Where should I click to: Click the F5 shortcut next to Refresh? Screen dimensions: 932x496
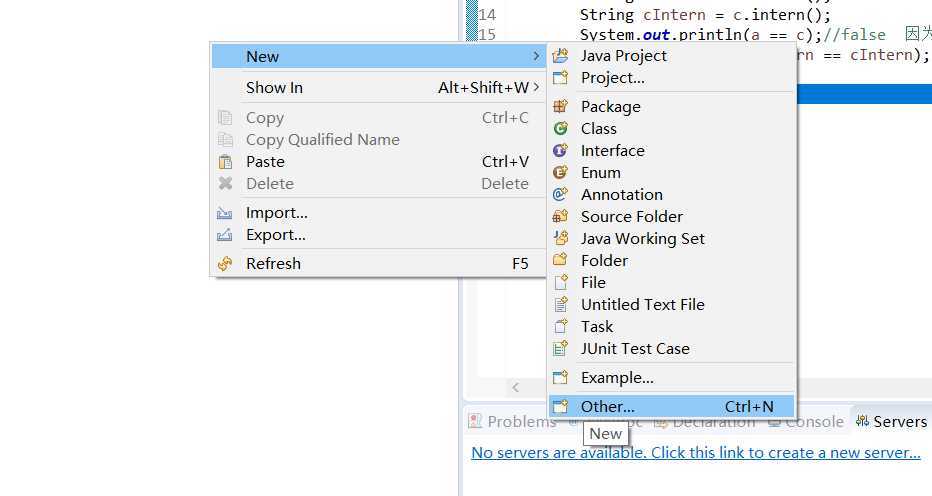(520, 263)
